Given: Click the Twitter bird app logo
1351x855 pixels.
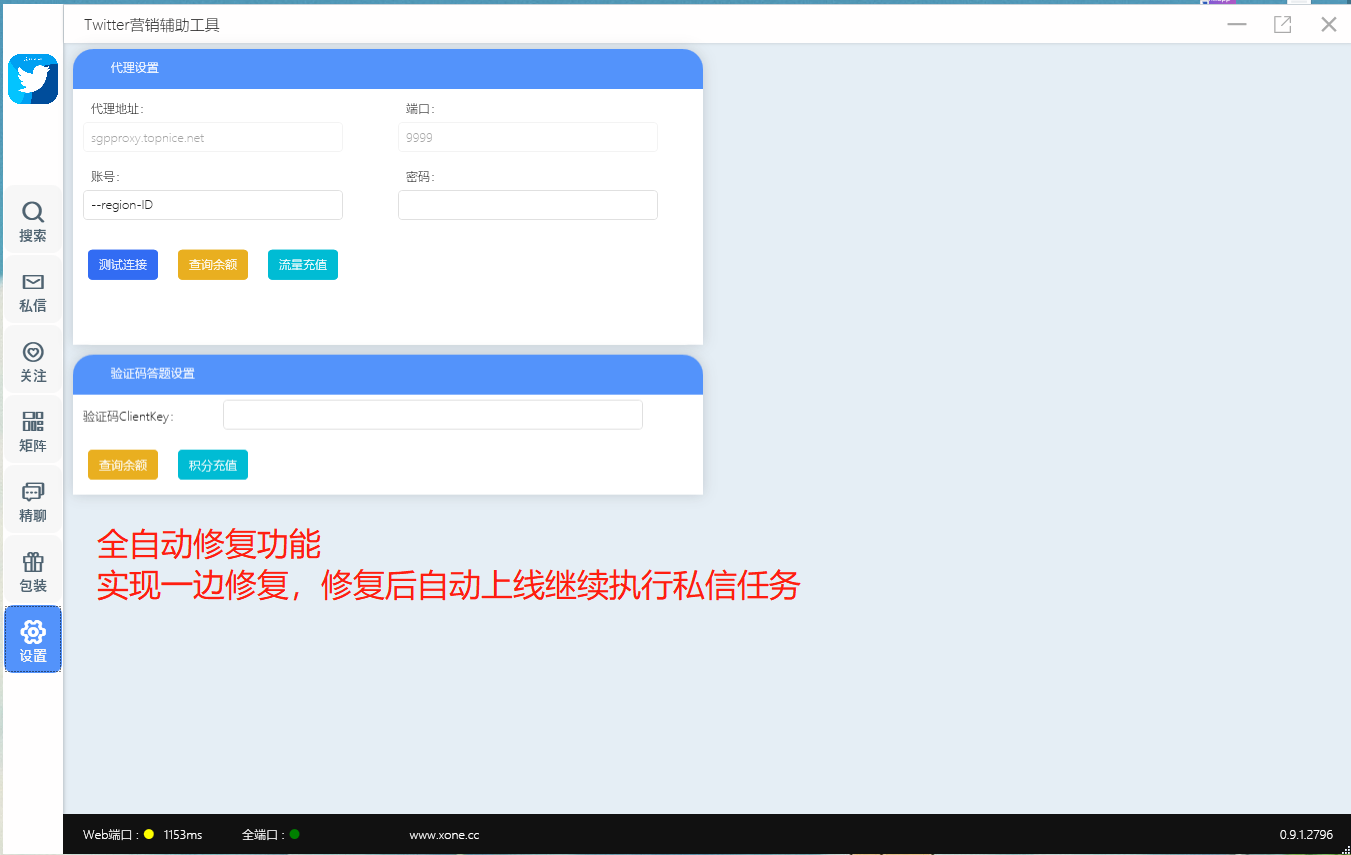Looking at the screenshot, I should [33, 79].
